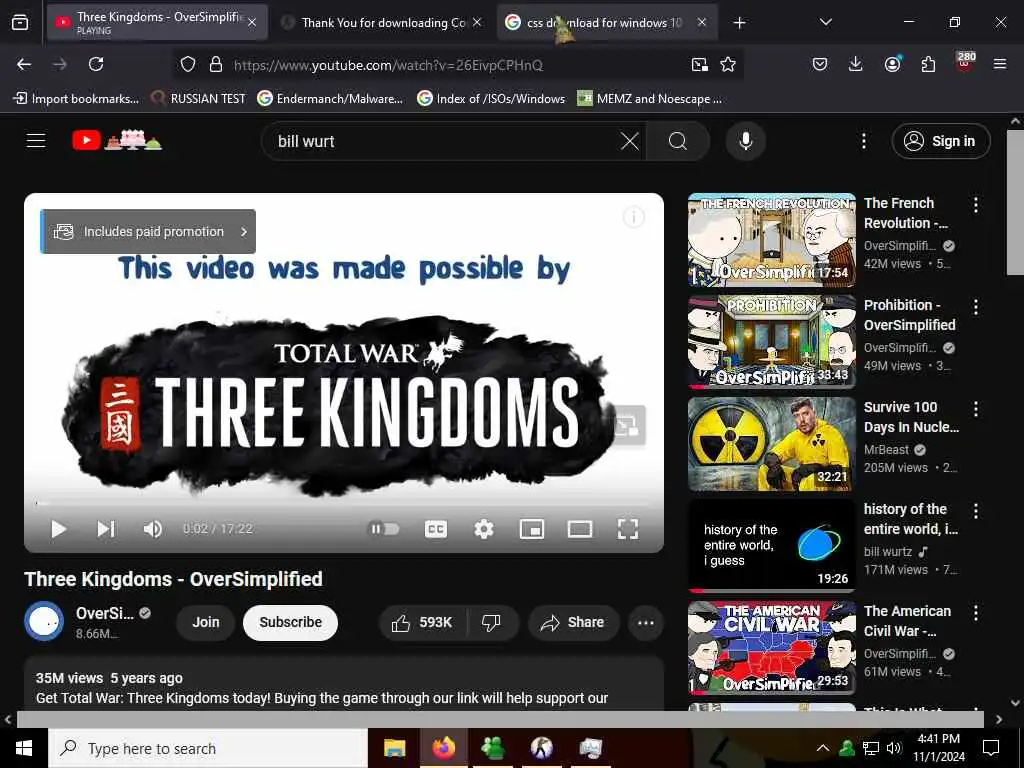
Task: Enable theater mode view
Action: (580, 529)
